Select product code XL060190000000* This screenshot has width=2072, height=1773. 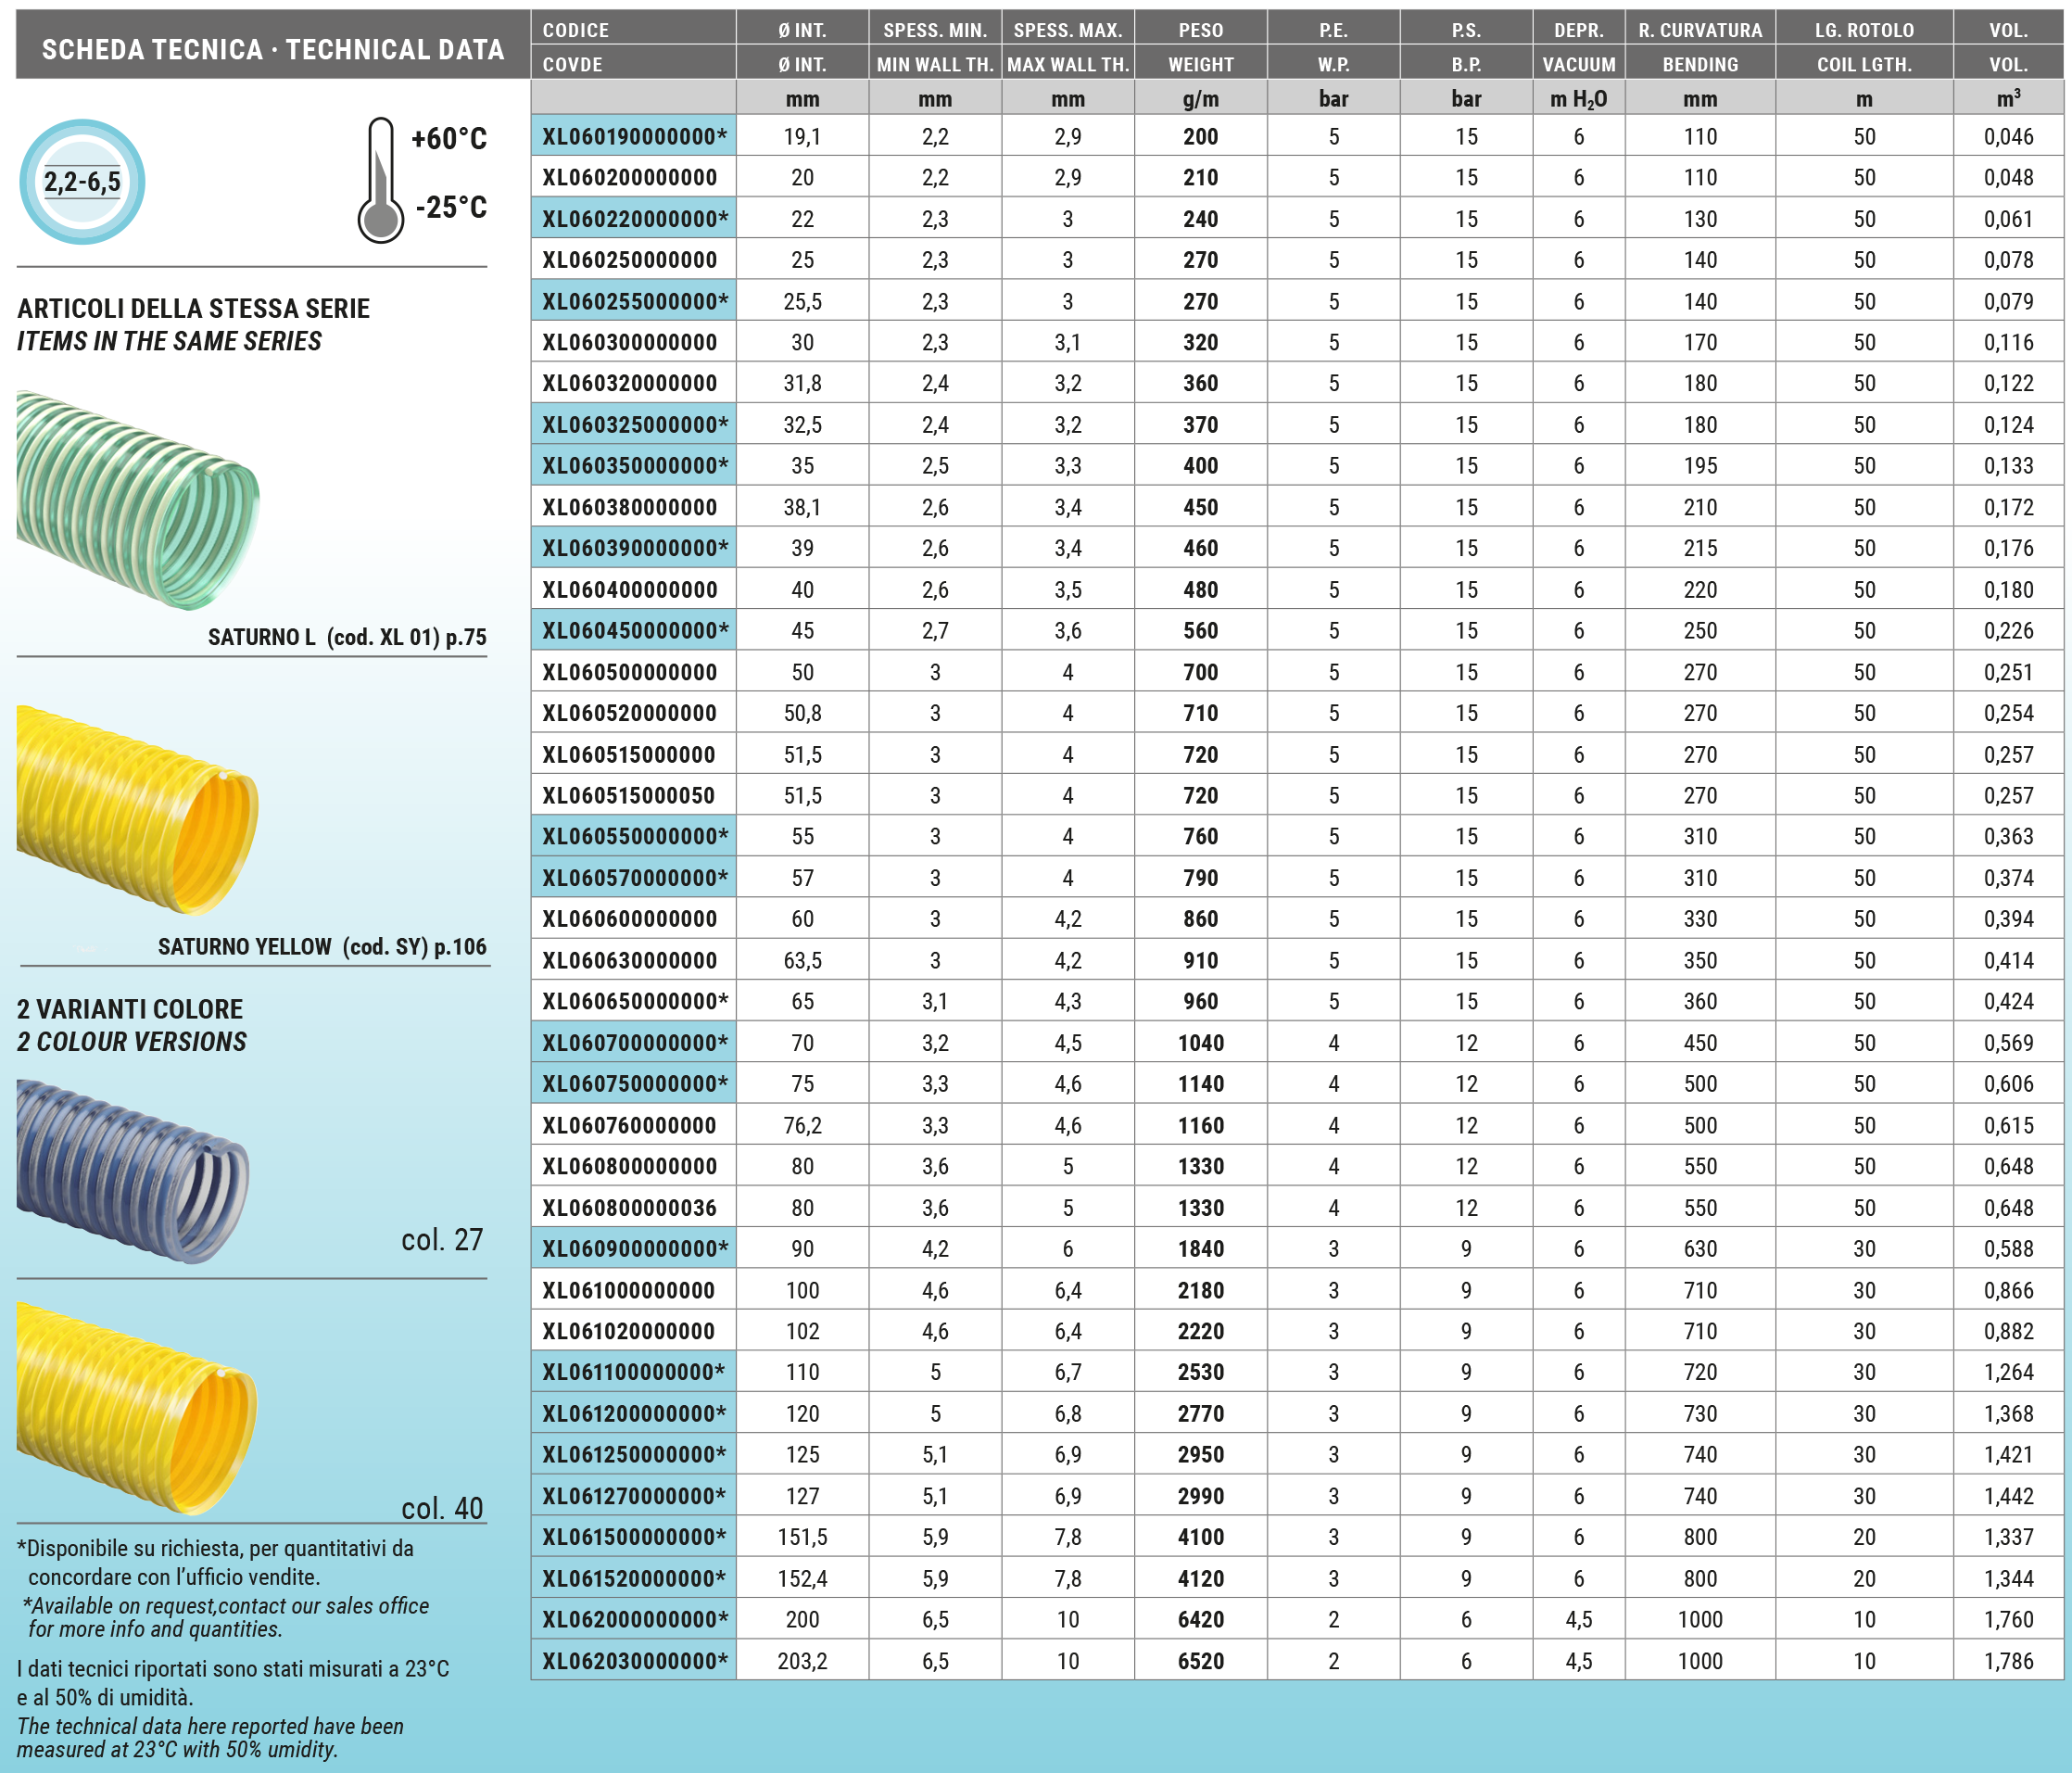634,136
